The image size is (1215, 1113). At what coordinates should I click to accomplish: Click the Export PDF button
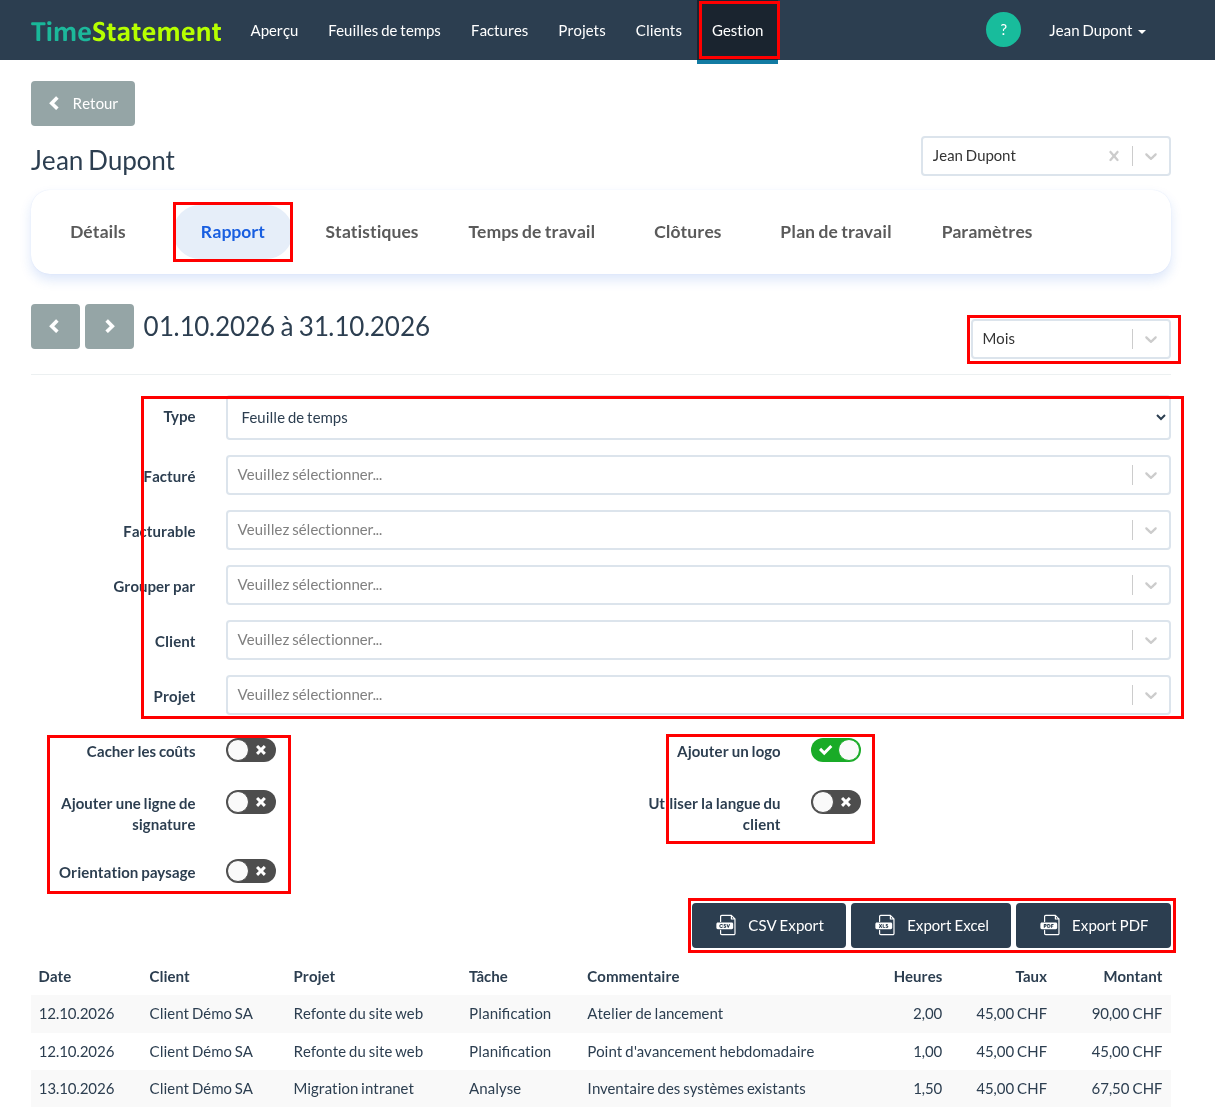tap(1093, 925)
